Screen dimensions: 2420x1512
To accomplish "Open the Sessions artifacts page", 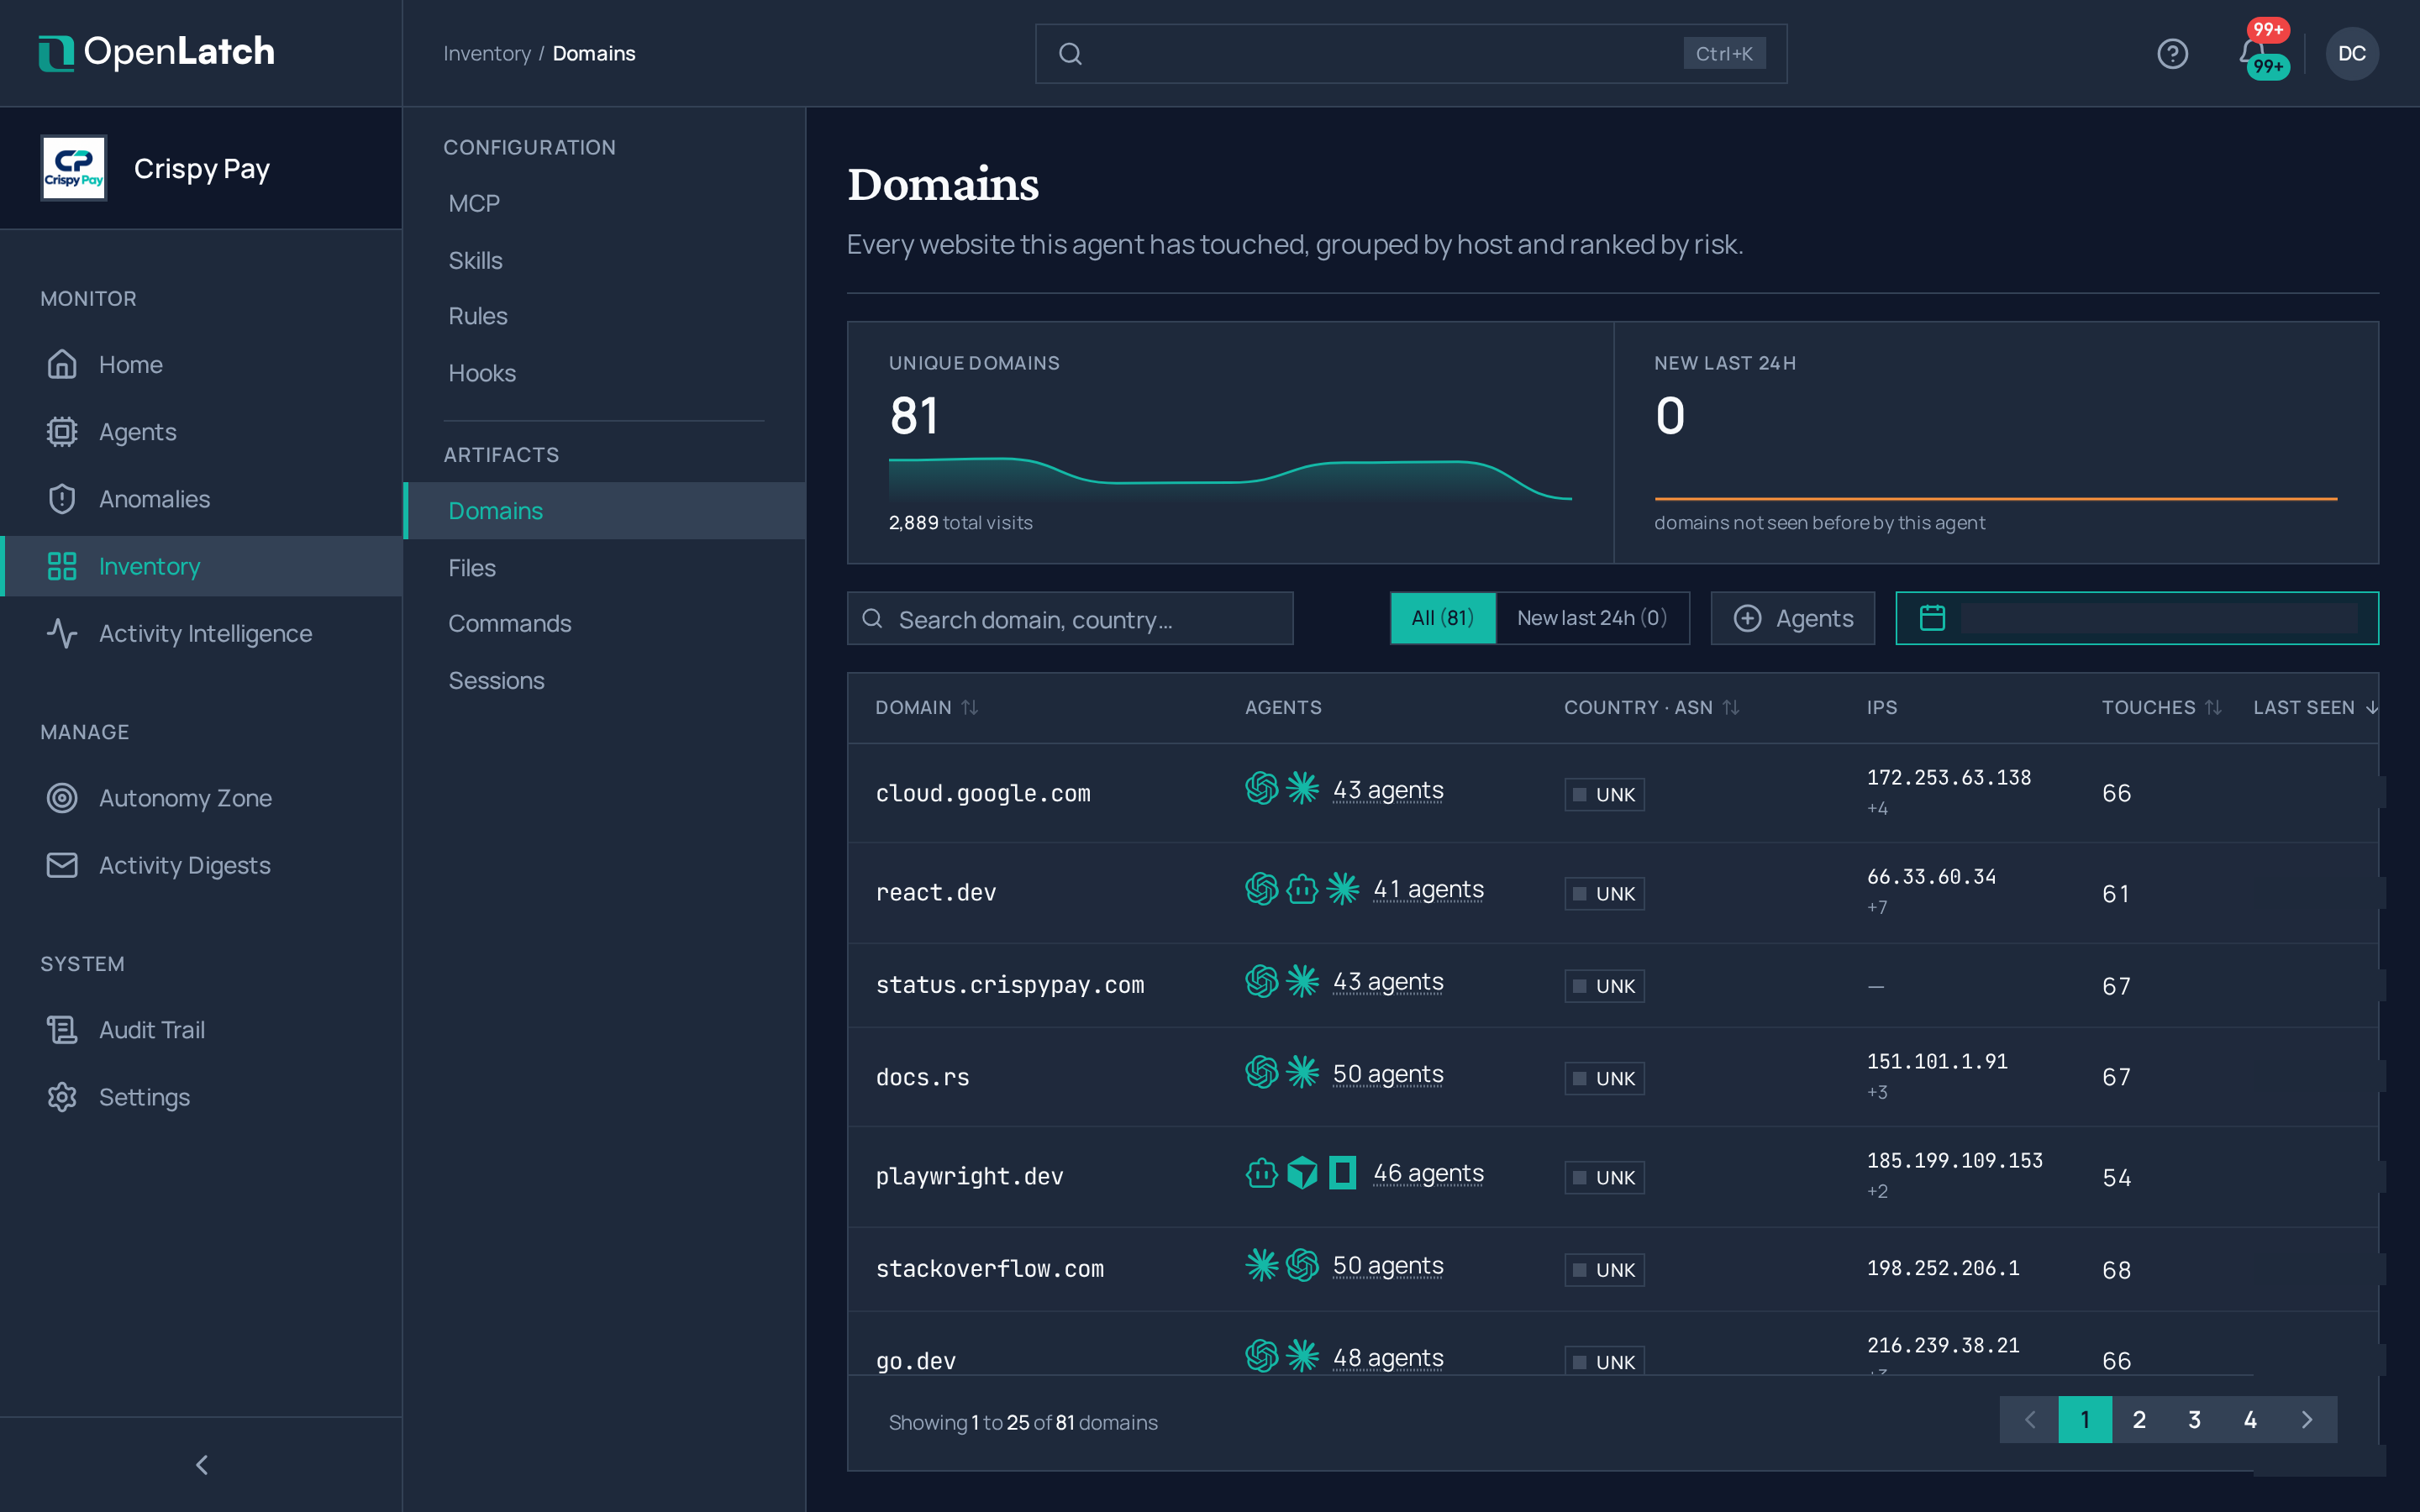I will point(604,680).
